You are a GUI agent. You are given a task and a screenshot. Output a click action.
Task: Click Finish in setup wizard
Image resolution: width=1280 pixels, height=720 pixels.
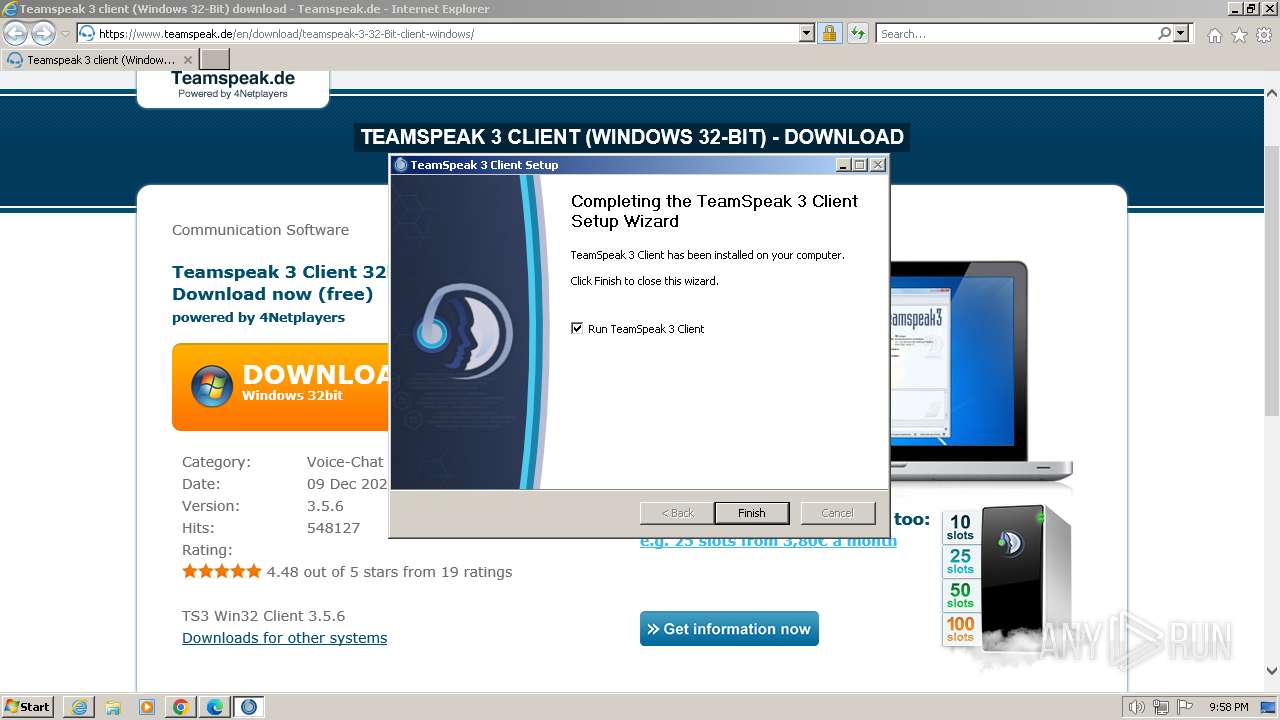751,513
